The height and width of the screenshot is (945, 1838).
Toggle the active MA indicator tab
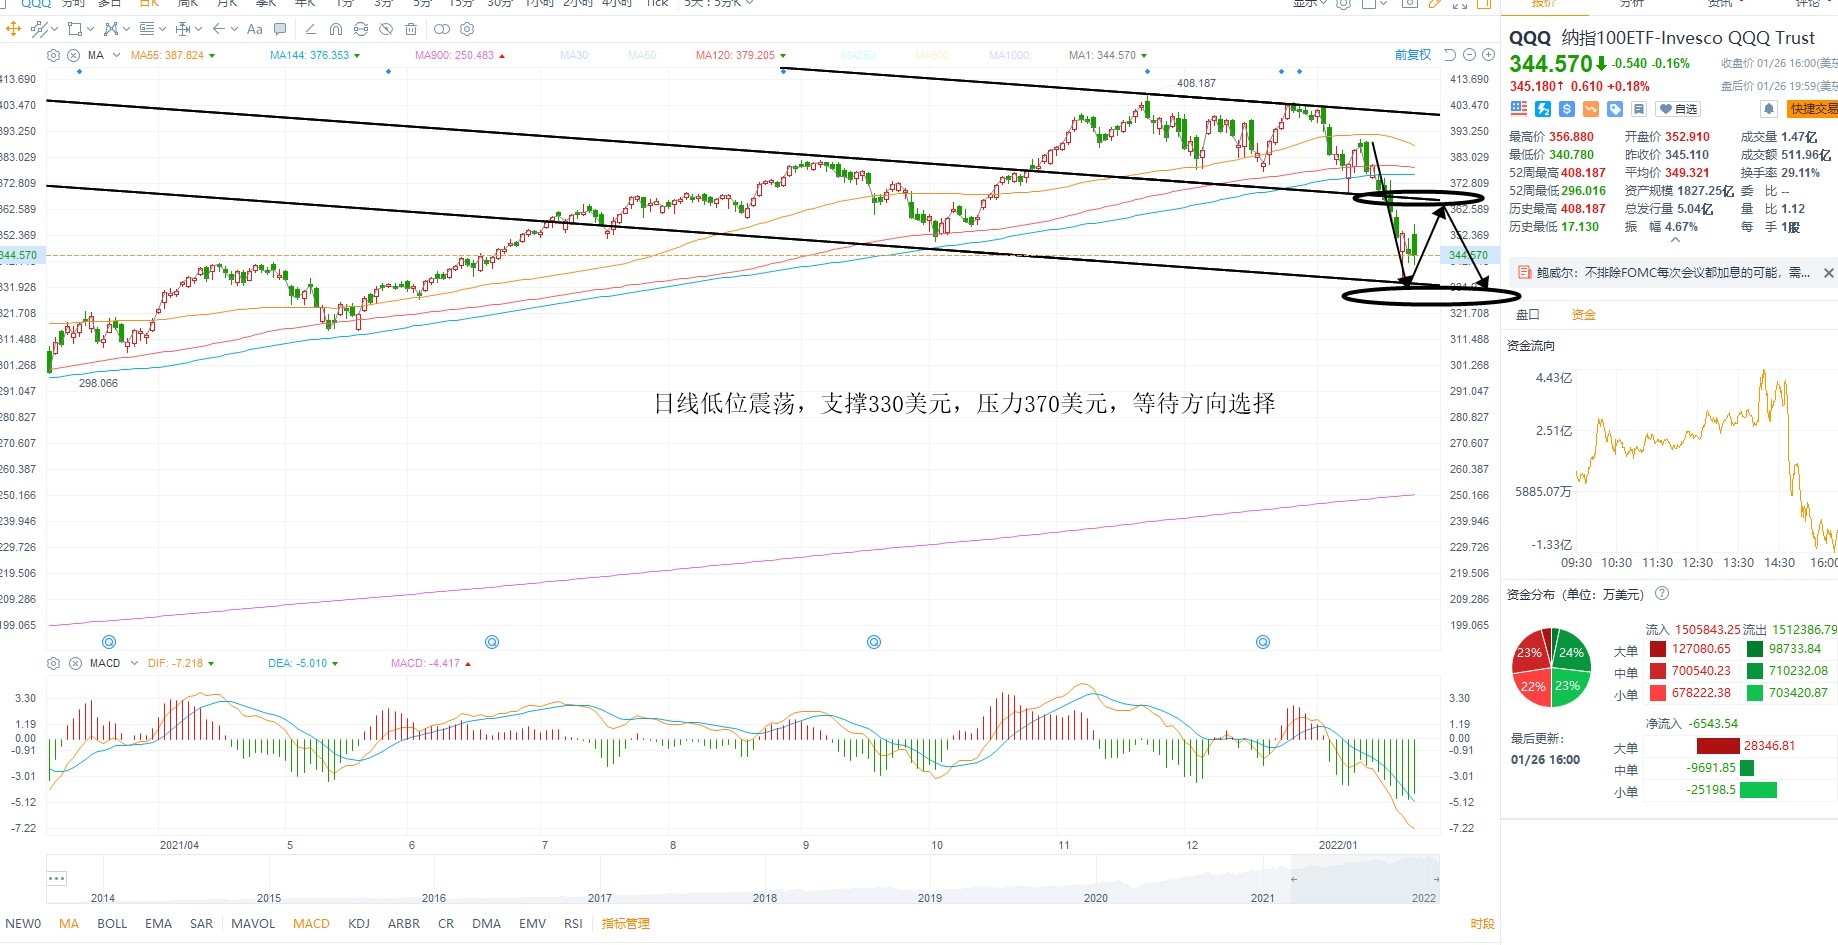click(68, 923)
